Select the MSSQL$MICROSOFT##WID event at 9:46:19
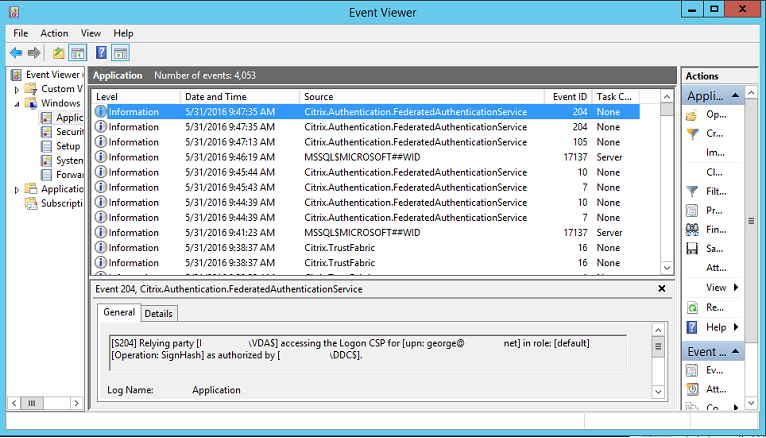The width and height of the screenshot is (766, 438). point(361,157)
